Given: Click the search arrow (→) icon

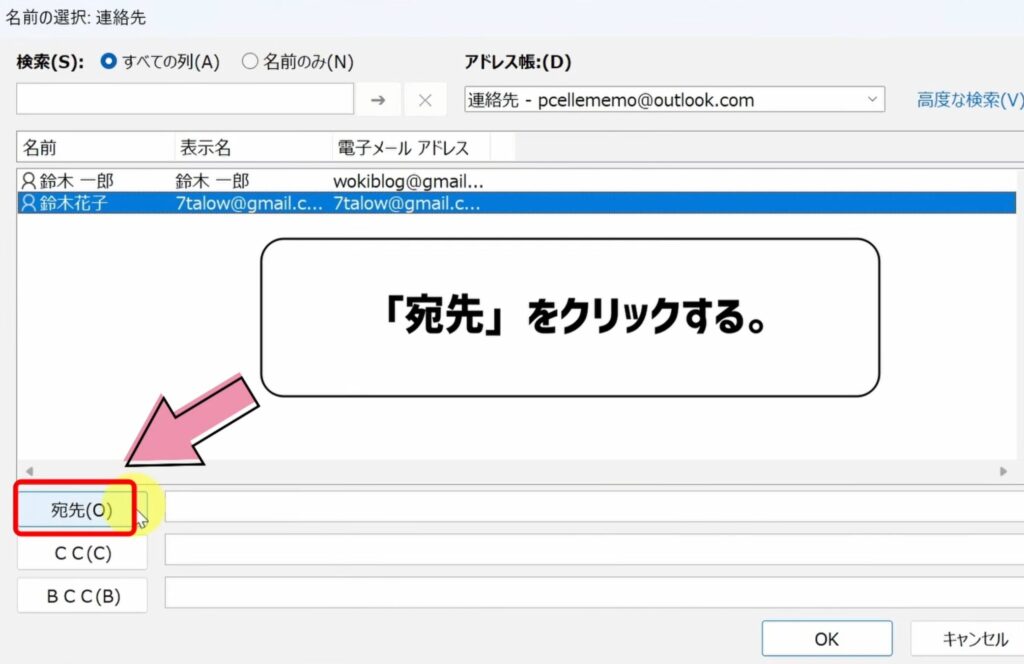Looking at the screenshot, I should 380,99.
